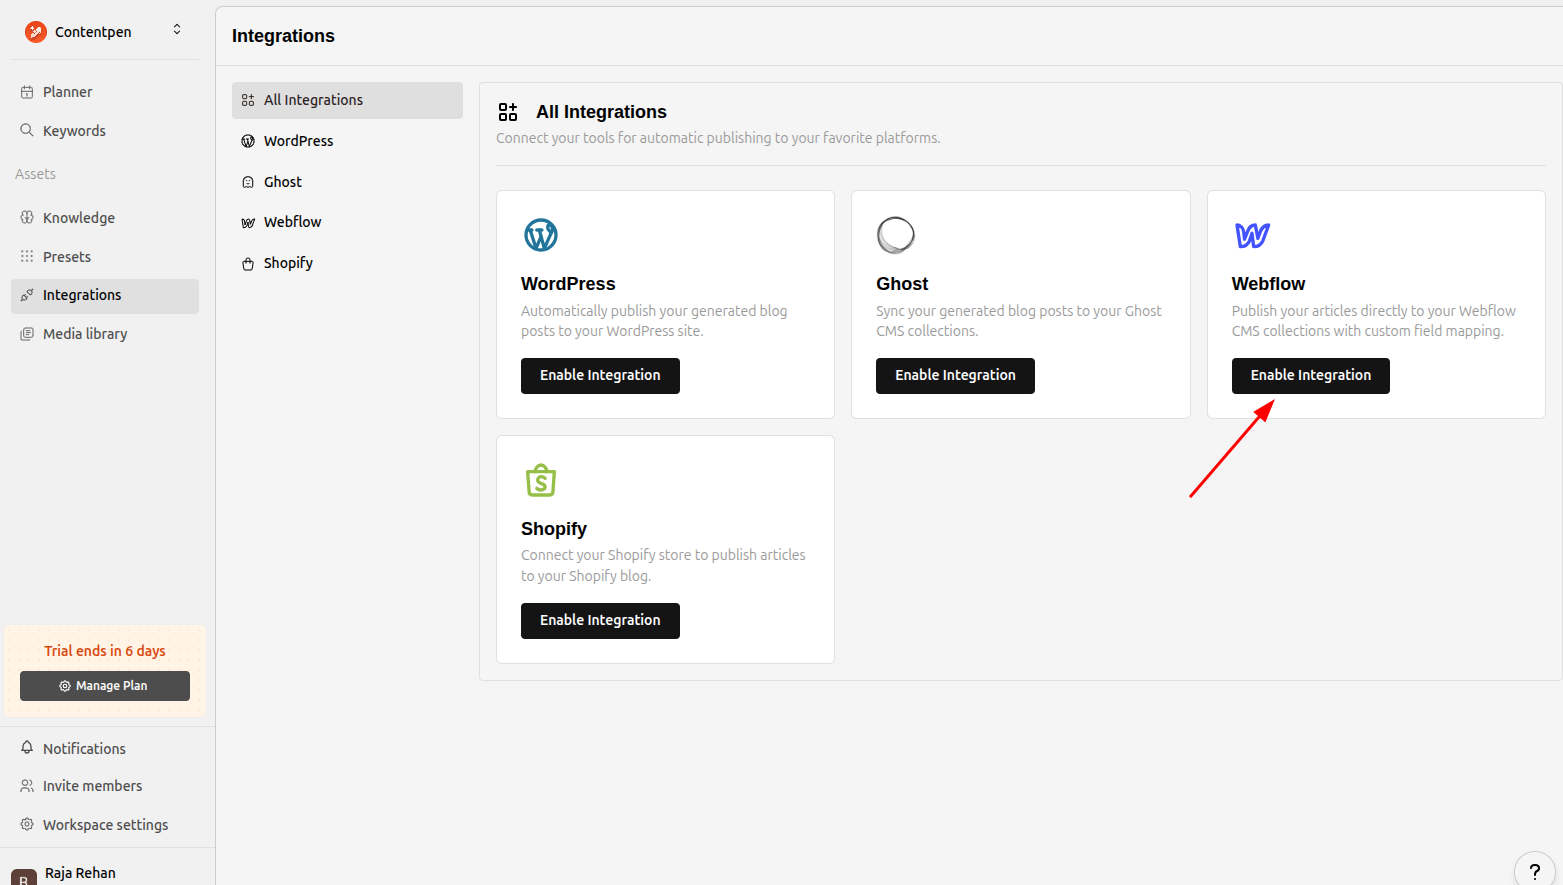Image resolution: width=1563 pixels, height=885 pixels.
Task: Switch to the Webflow integrations tab
Action: point(292,222)
